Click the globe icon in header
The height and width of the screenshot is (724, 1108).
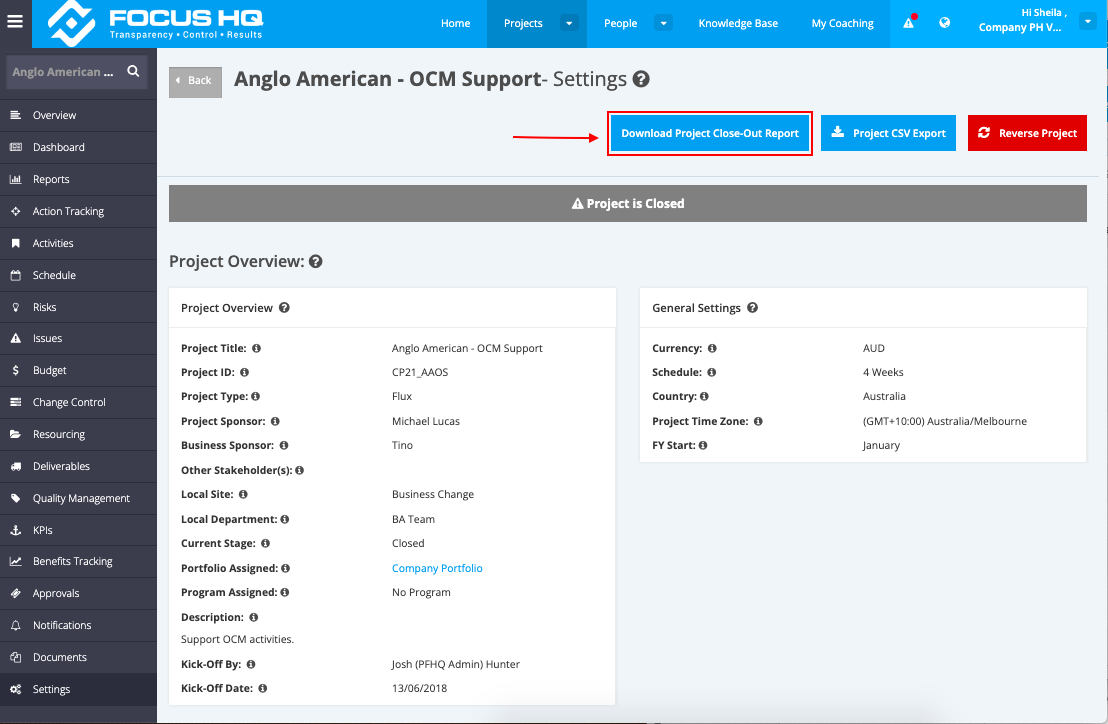pos(944,23)
